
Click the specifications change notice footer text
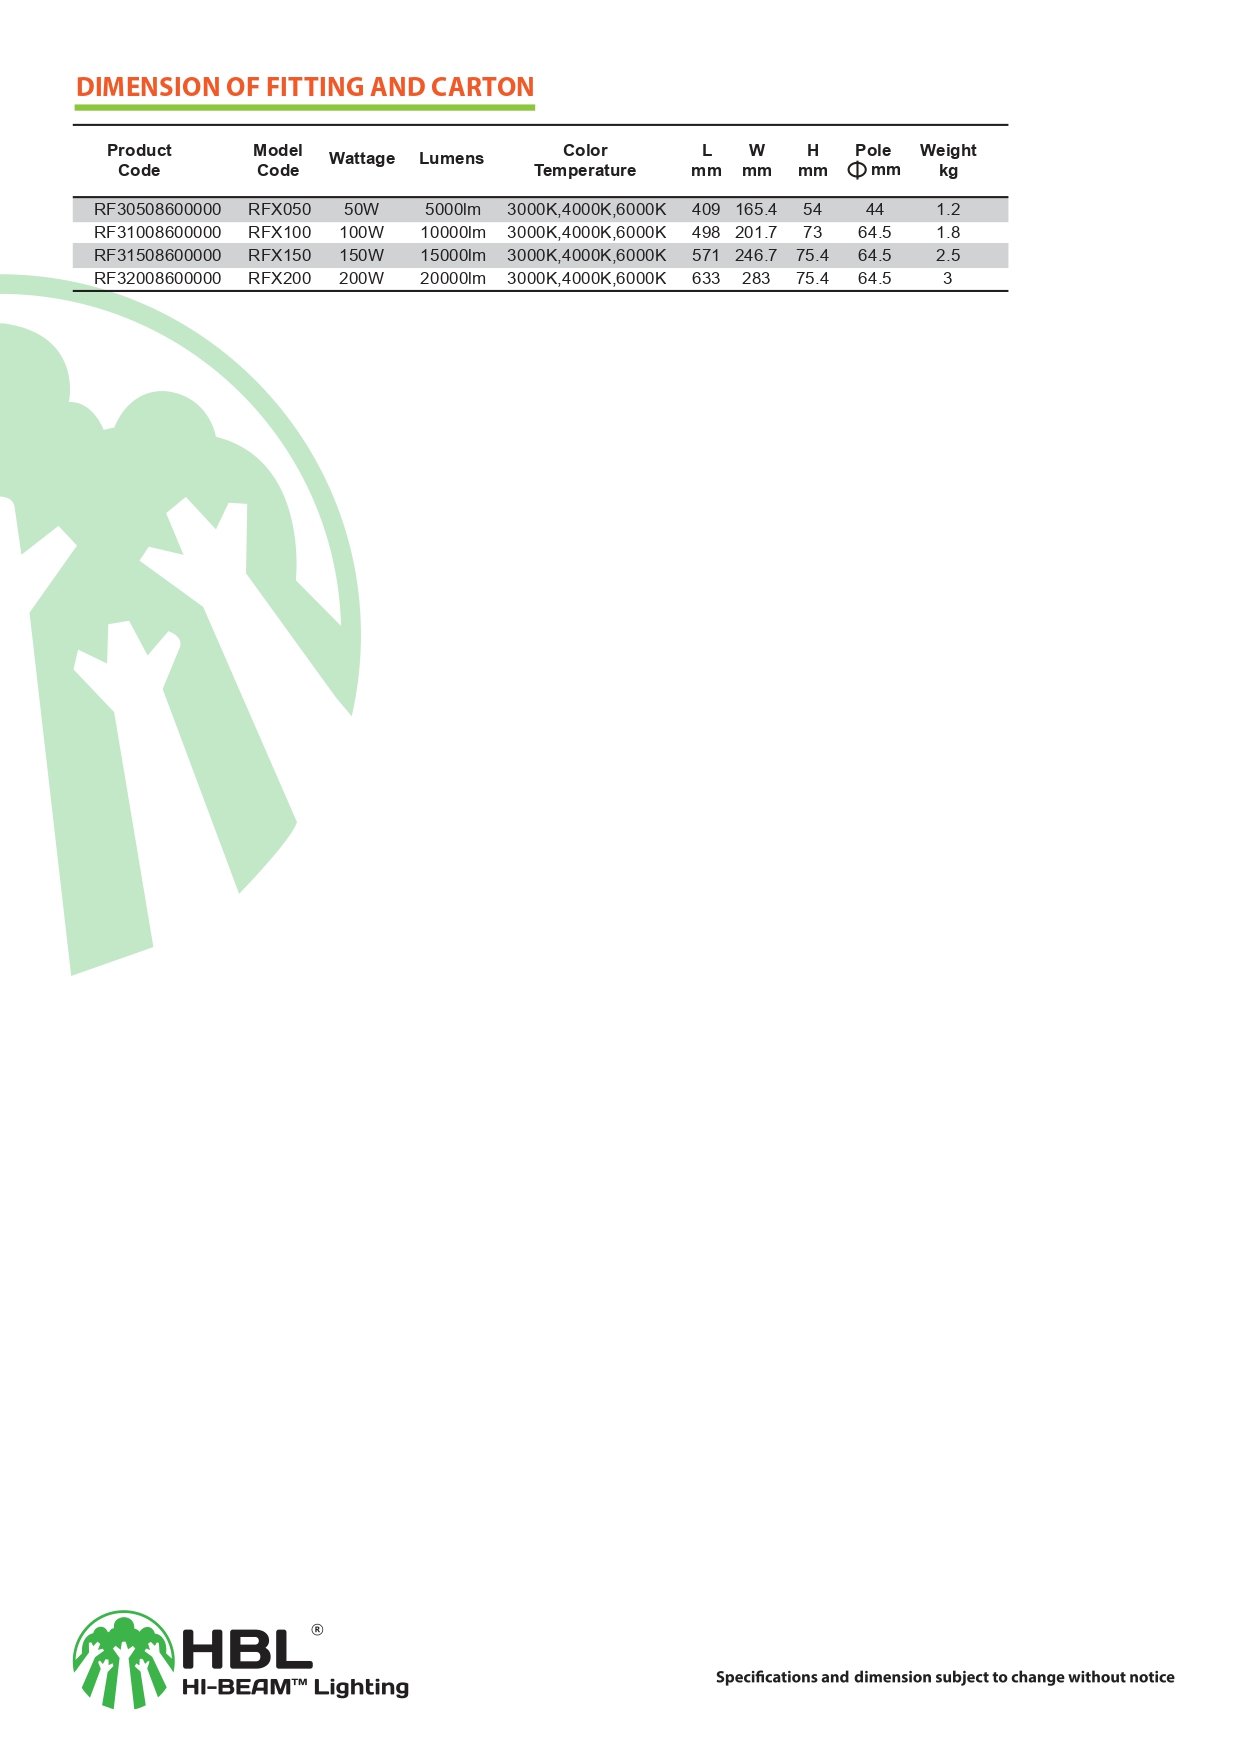(945, 1677)
